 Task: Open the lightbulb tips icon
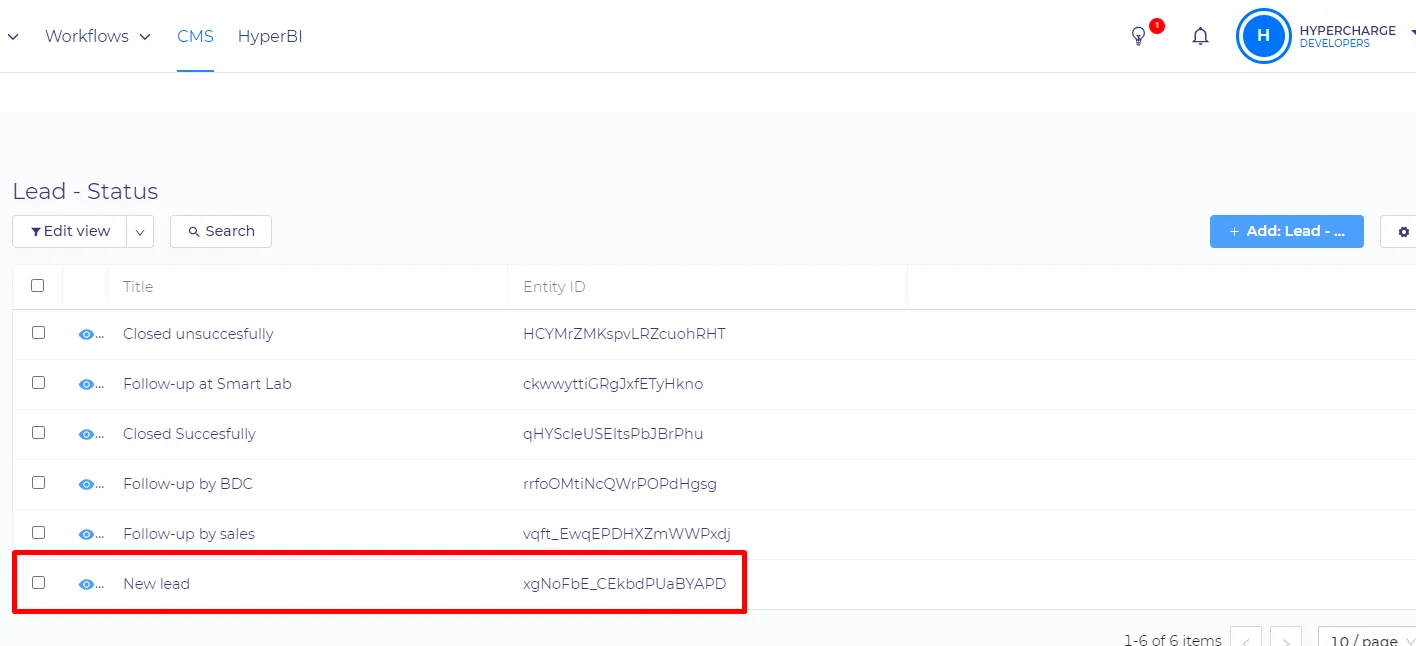click(x=1138, y=36)
